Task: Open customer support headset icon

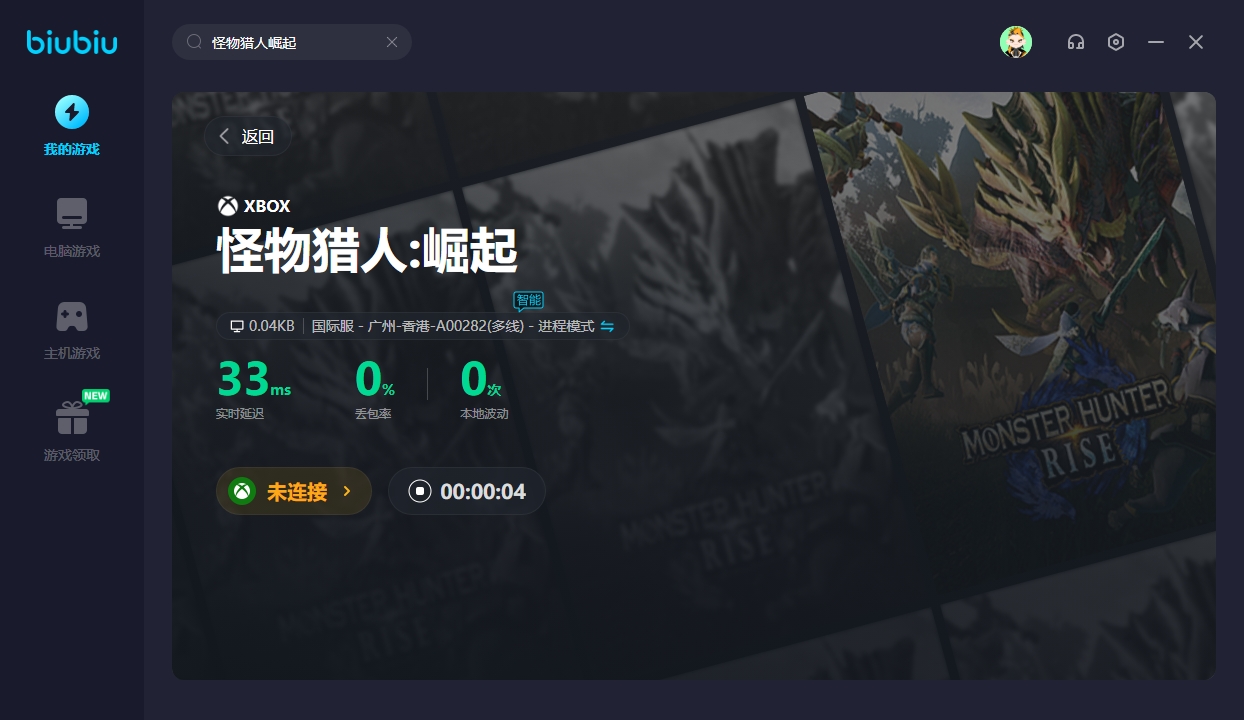Action: 1076,42
